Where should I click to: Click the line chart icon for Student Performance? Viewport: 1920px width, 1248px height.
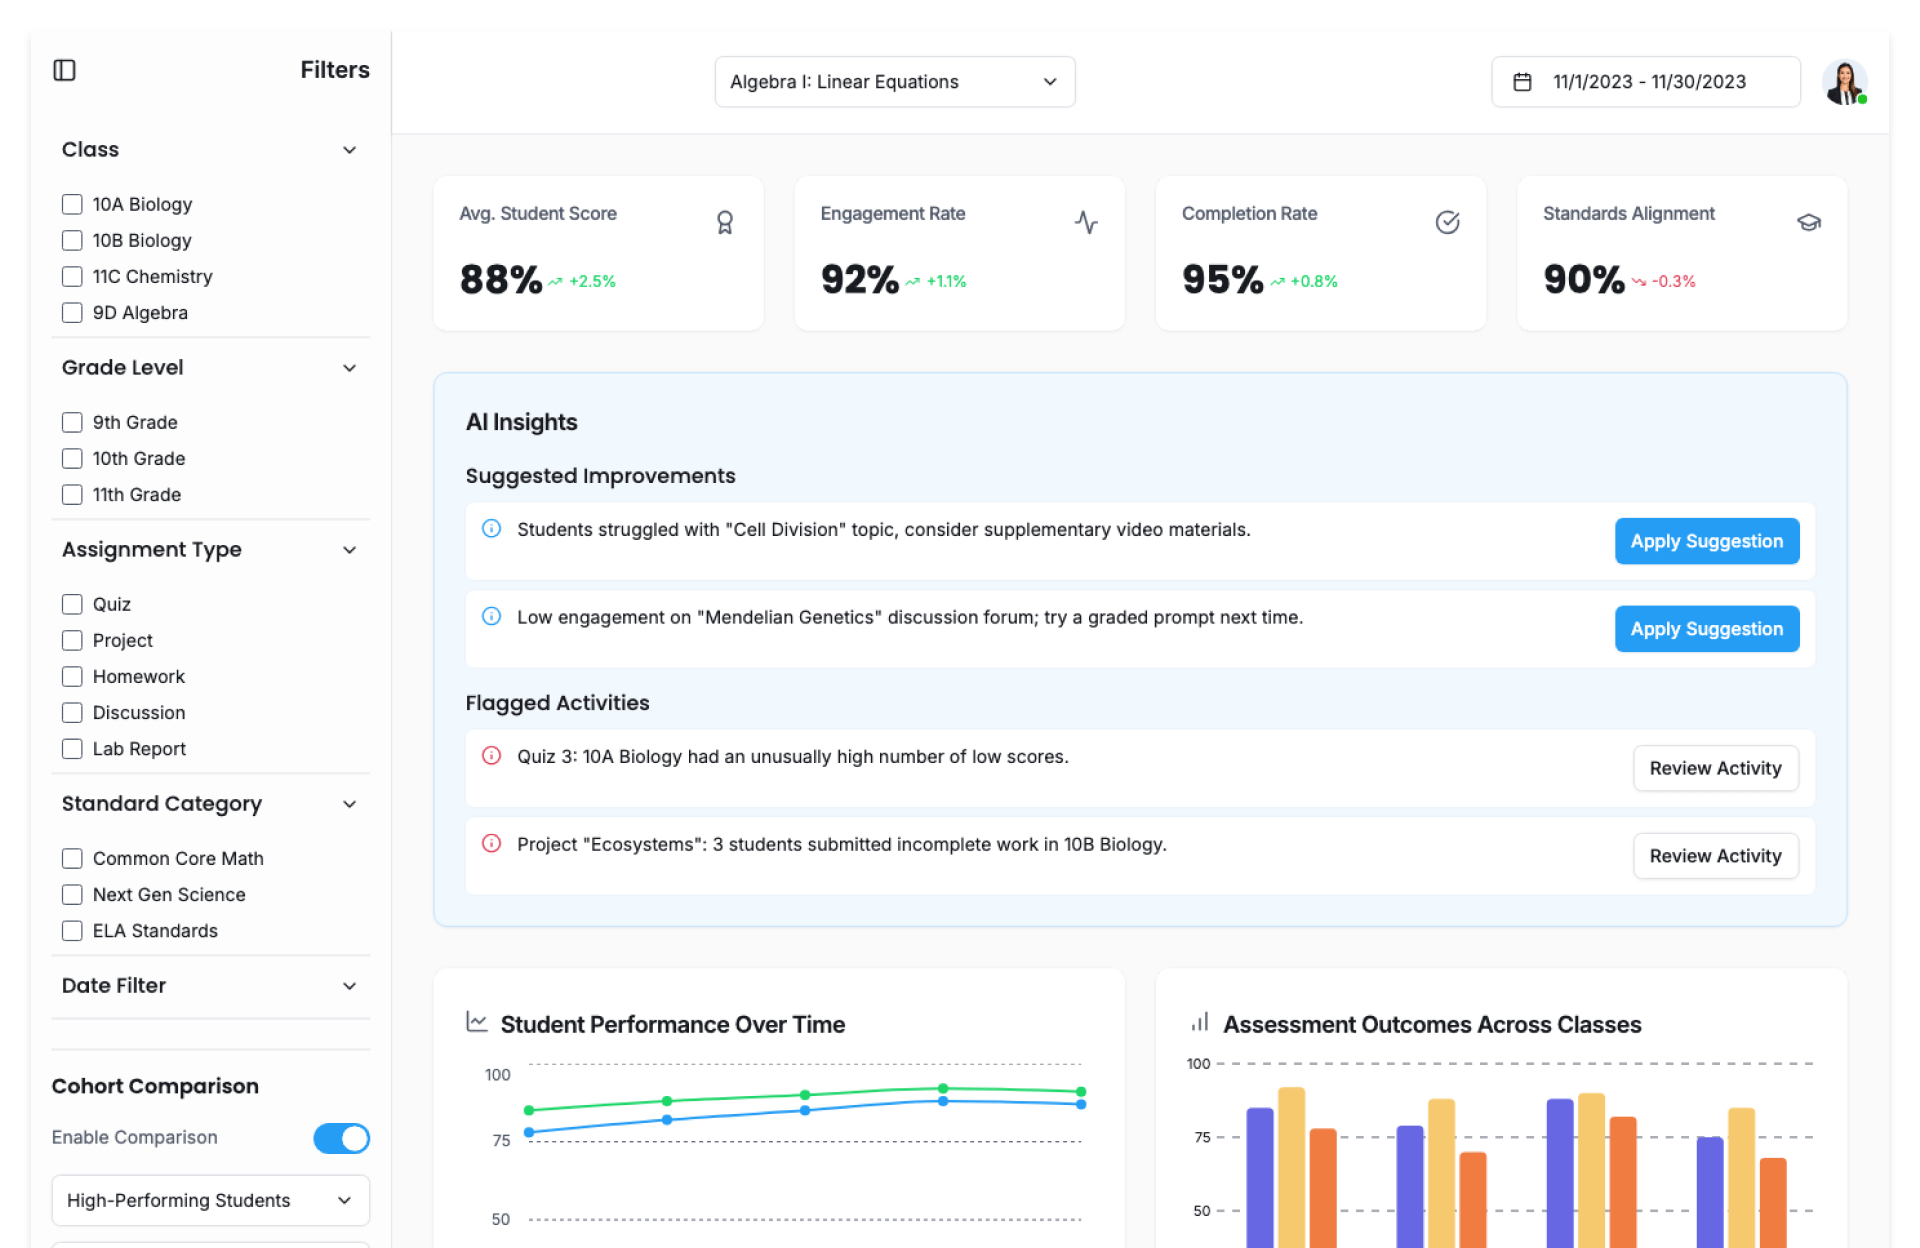(x=477, y=1022)
